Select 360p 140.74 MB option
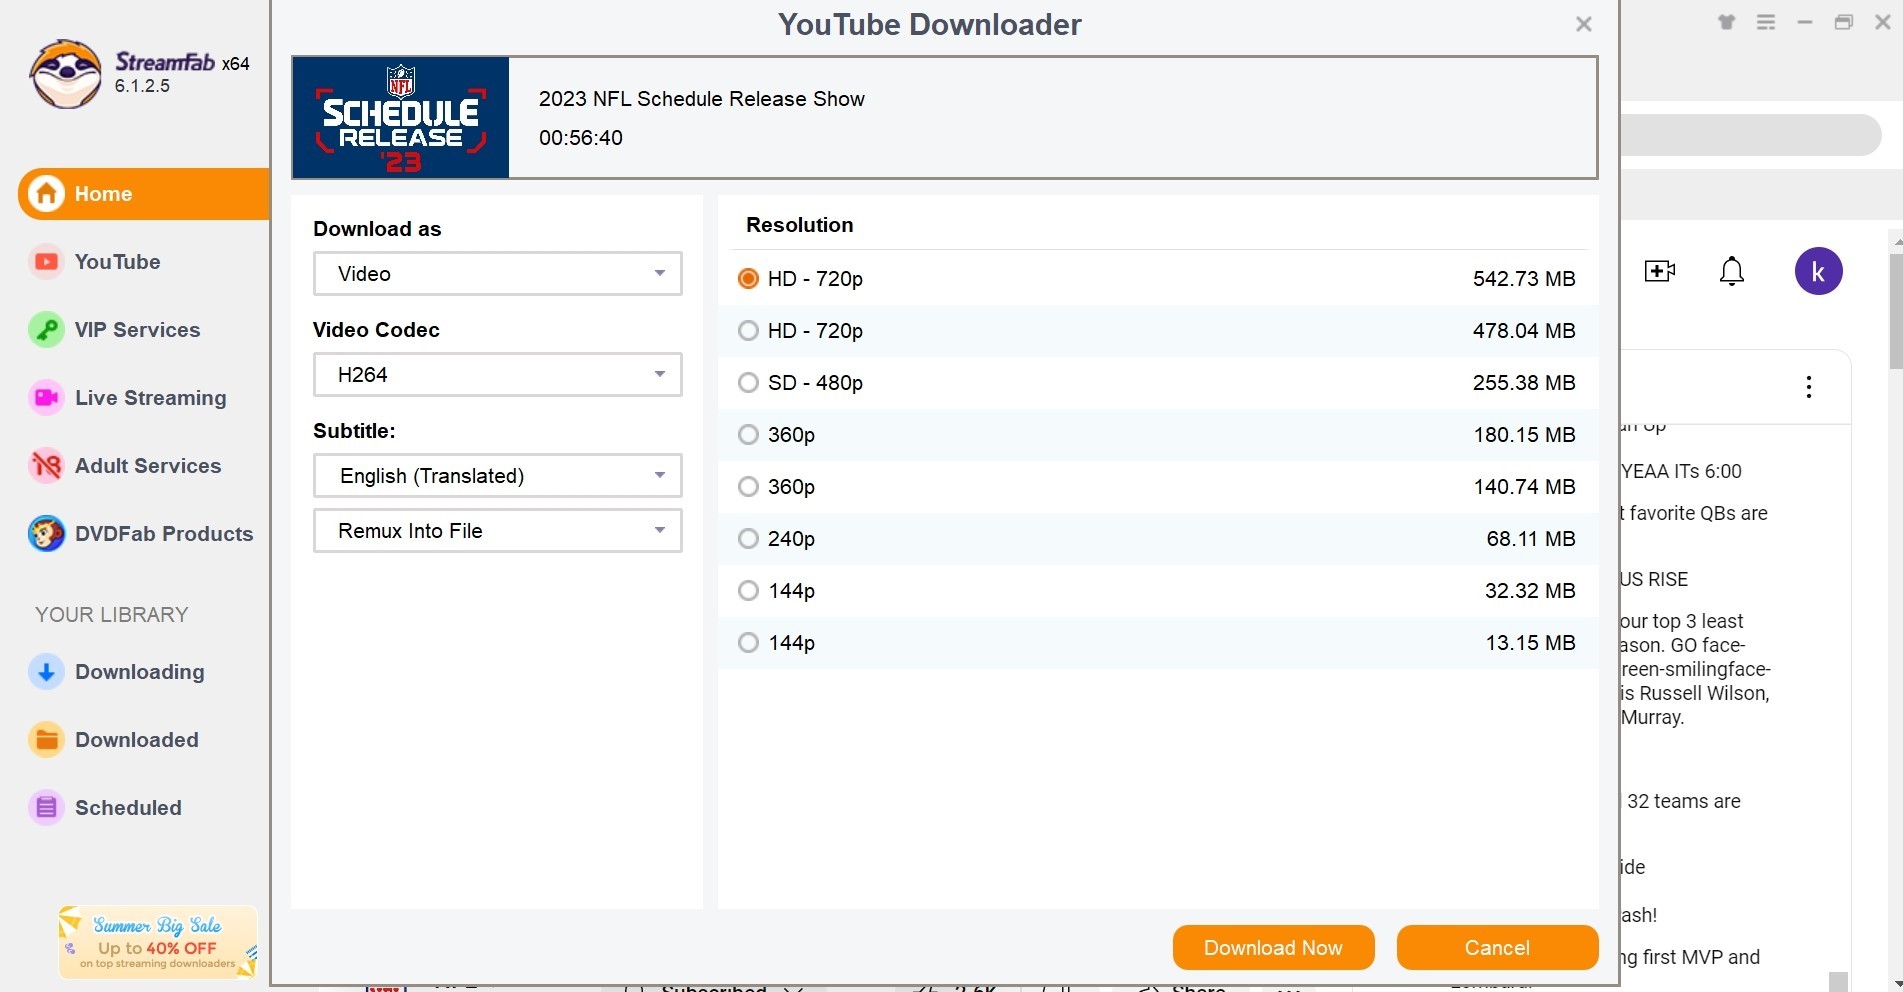Viewport: 1903px width, 992px height. [x=1158, y=487]
